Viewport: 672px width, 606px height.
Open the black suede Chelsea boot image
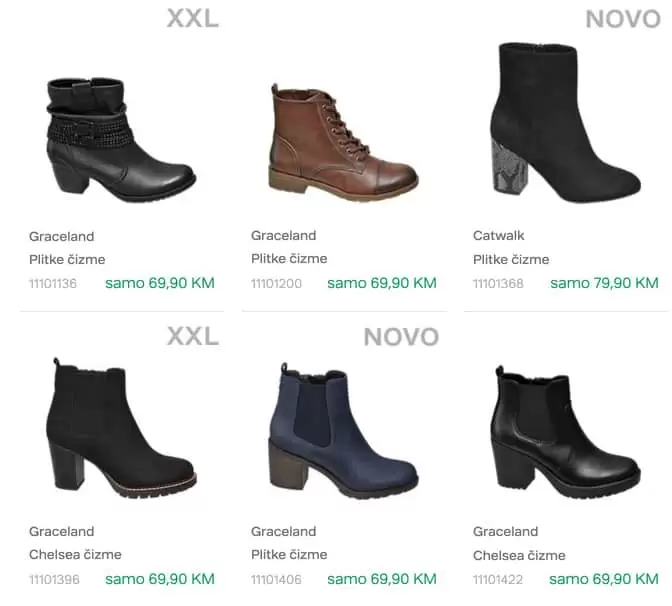tap(121, 428)
